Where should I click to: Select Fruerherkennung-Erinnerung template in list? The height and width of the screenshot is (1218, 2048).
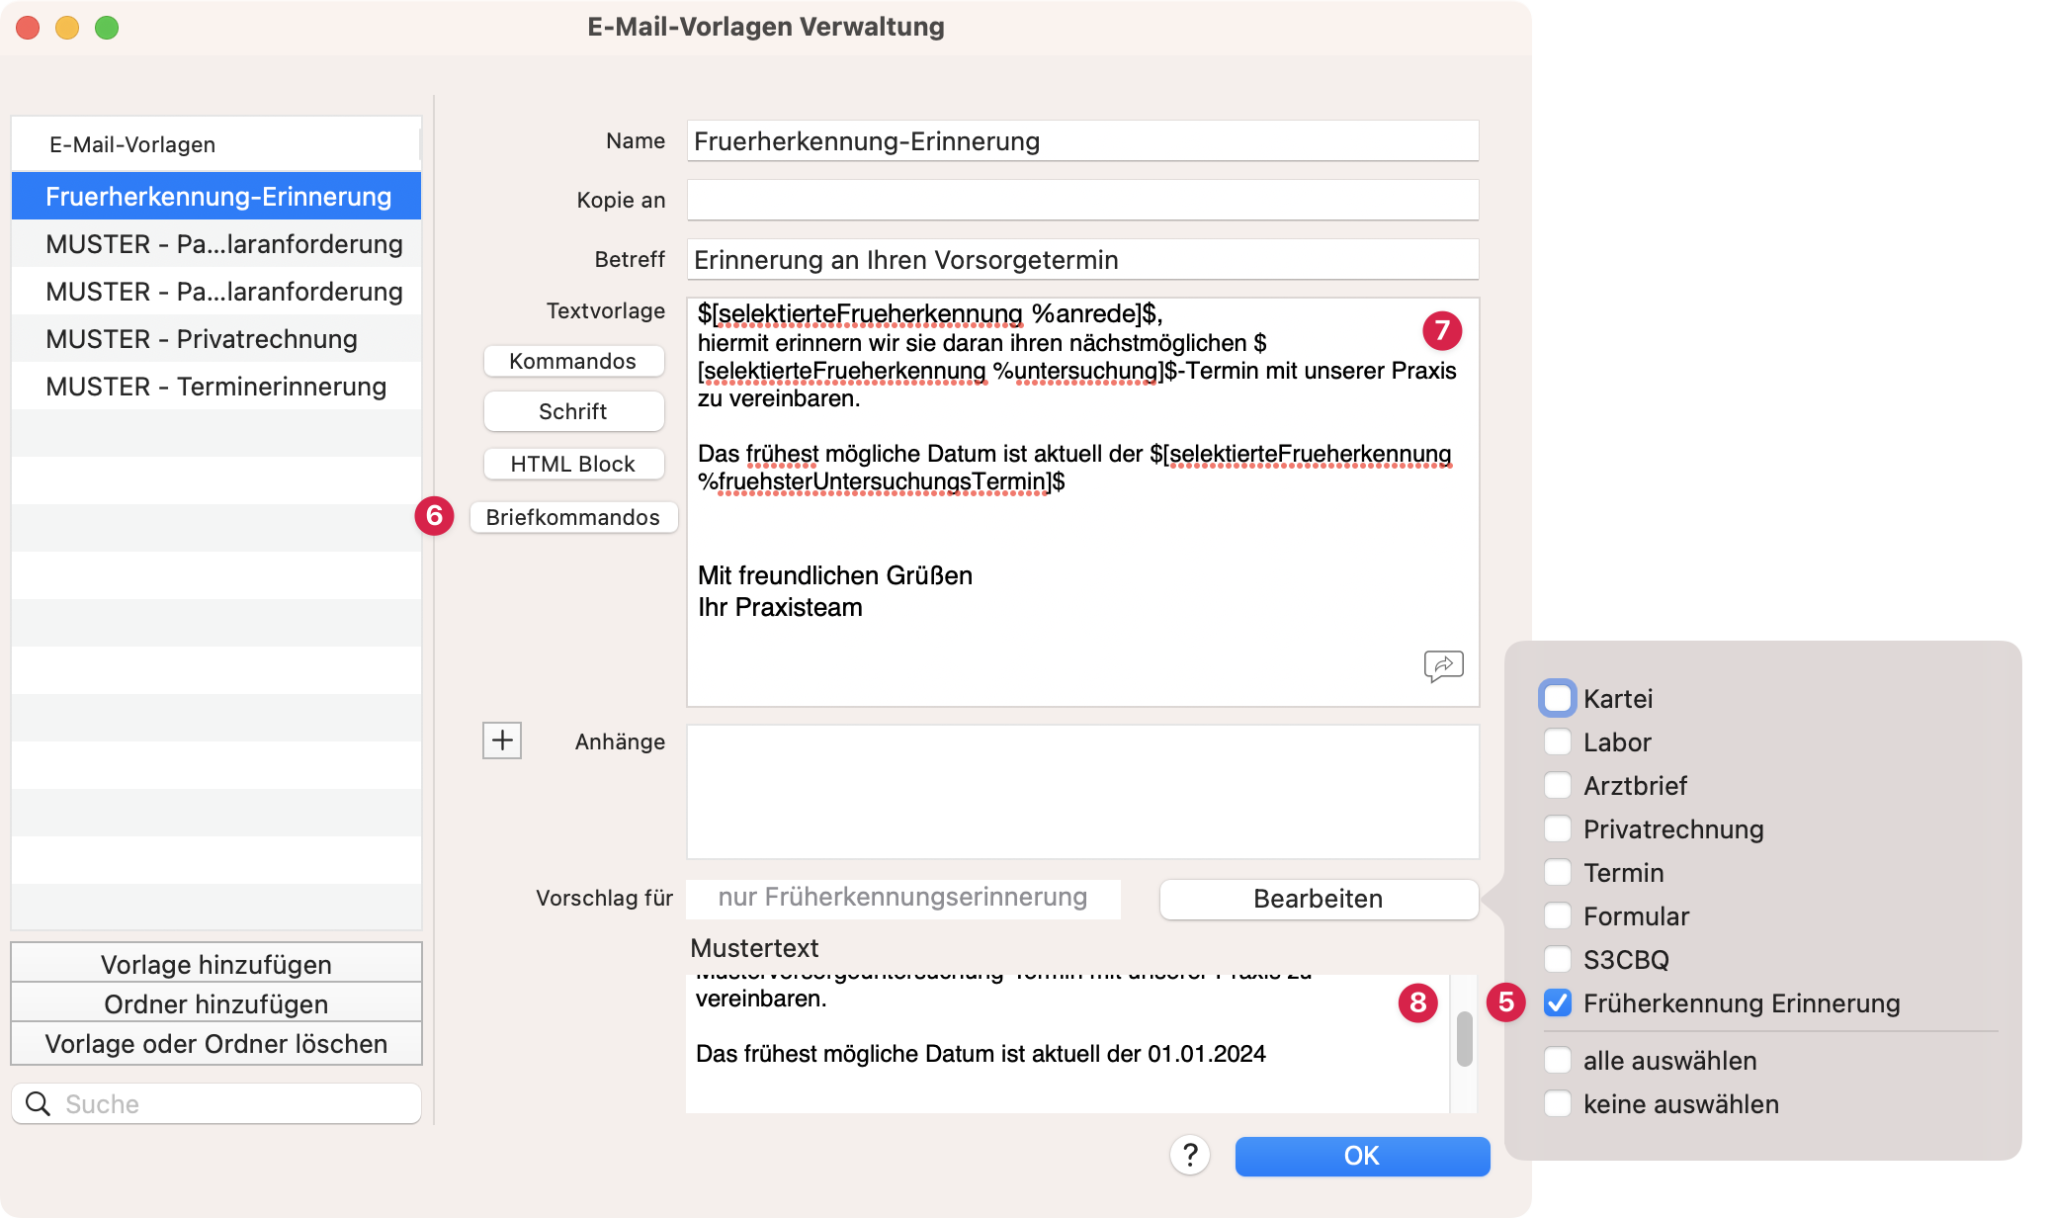pyautogui.click(x=216, y=196)
